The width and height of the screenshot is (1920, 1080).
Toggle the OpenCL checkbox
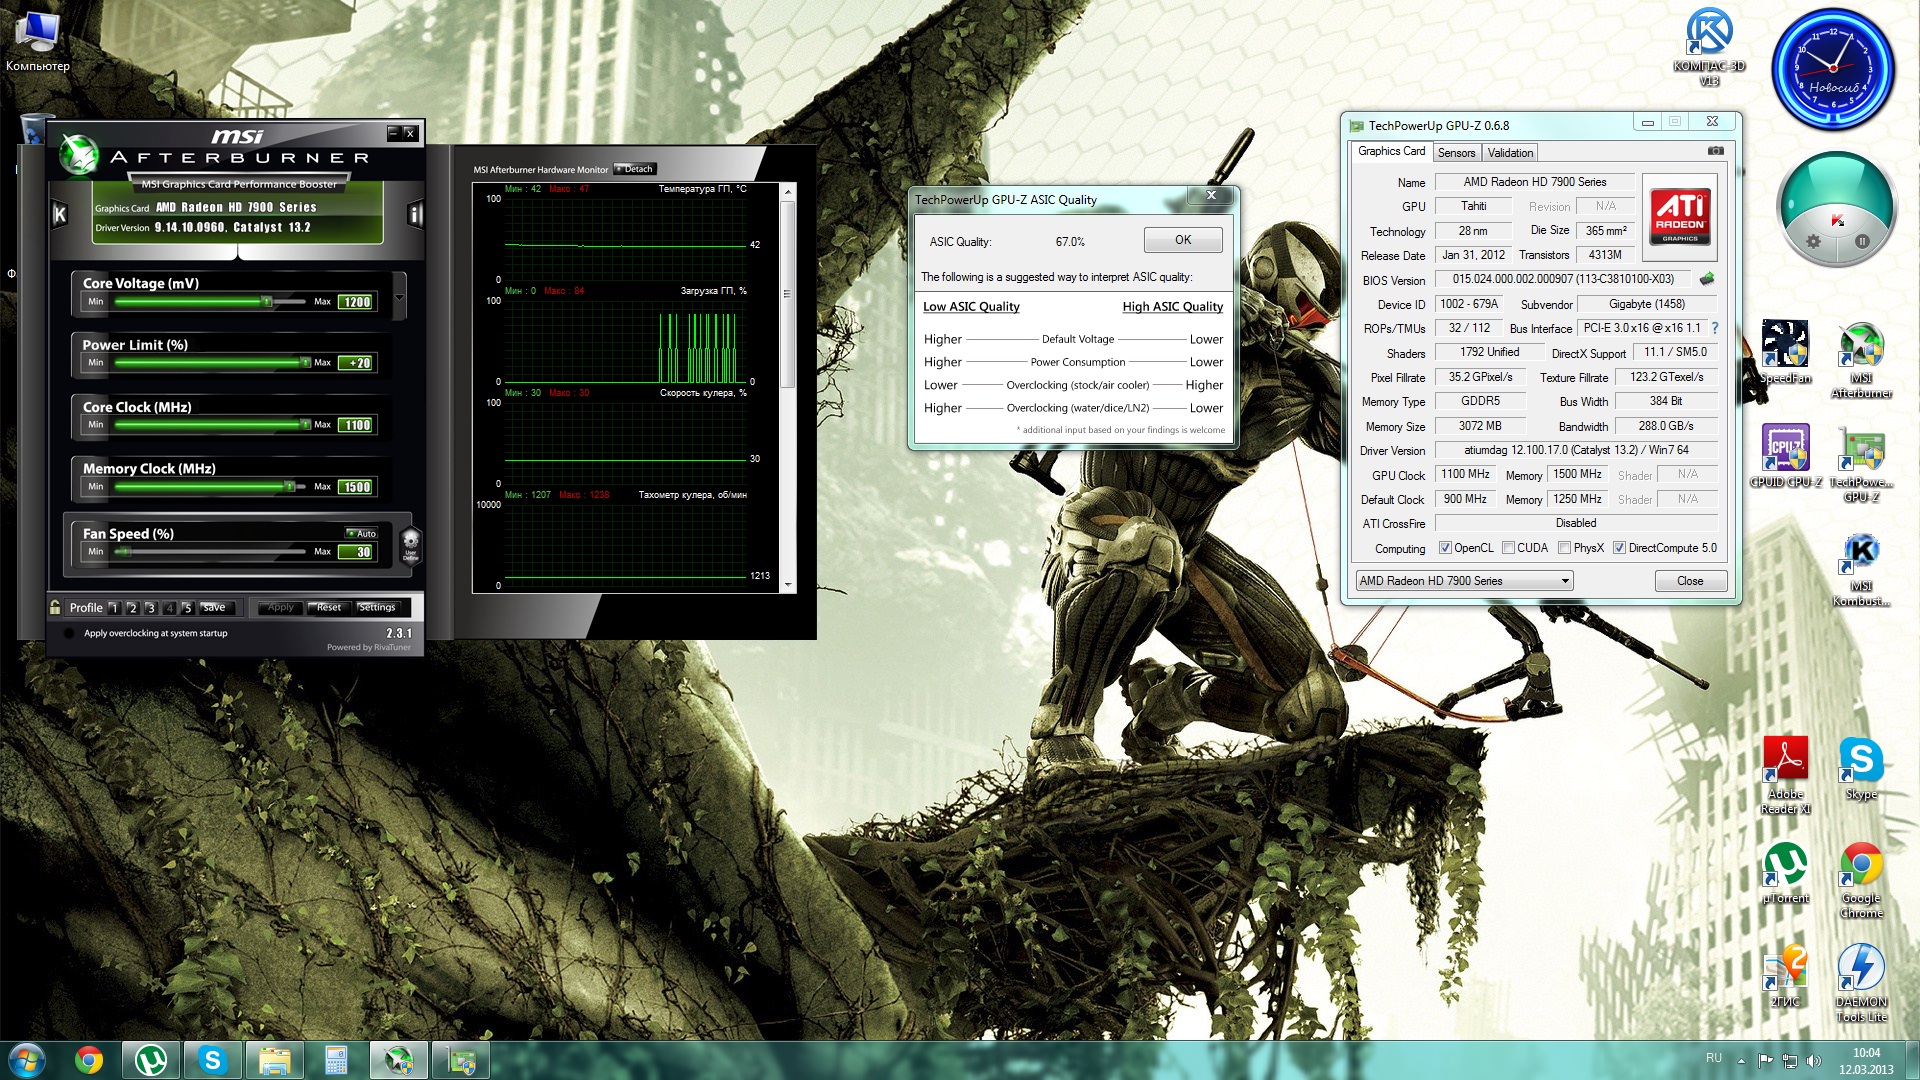[x=1445, y=548]
